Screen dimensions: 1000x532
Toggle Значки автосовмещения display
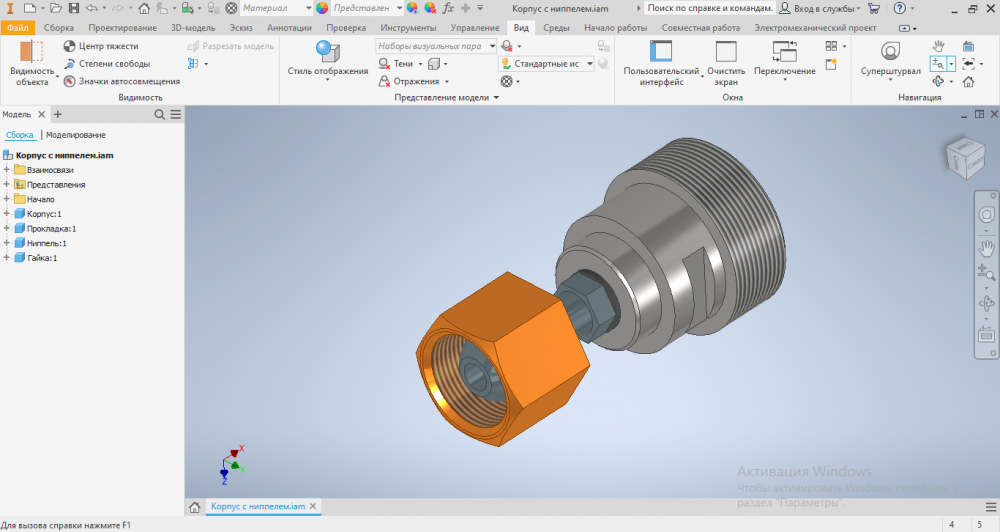[69, 81]
